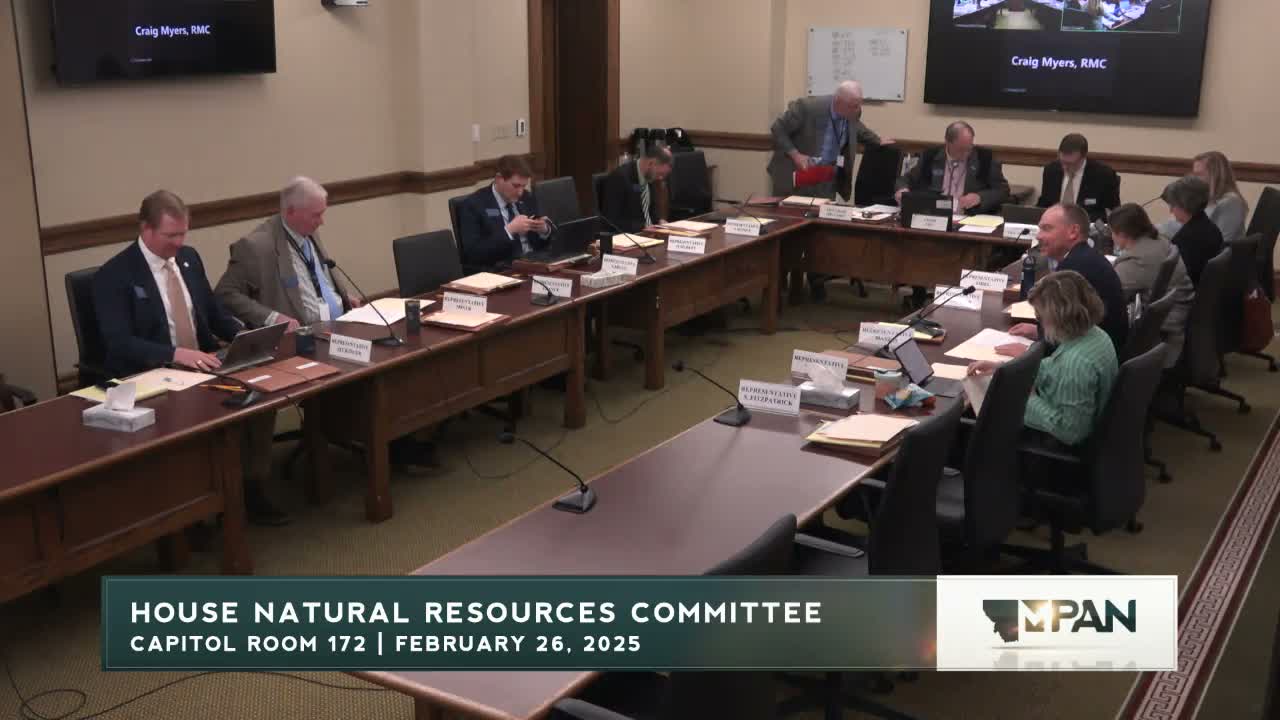The image size is (1280, 720).
Task: Click the red folder held by standing man
Action: [814, 176]
